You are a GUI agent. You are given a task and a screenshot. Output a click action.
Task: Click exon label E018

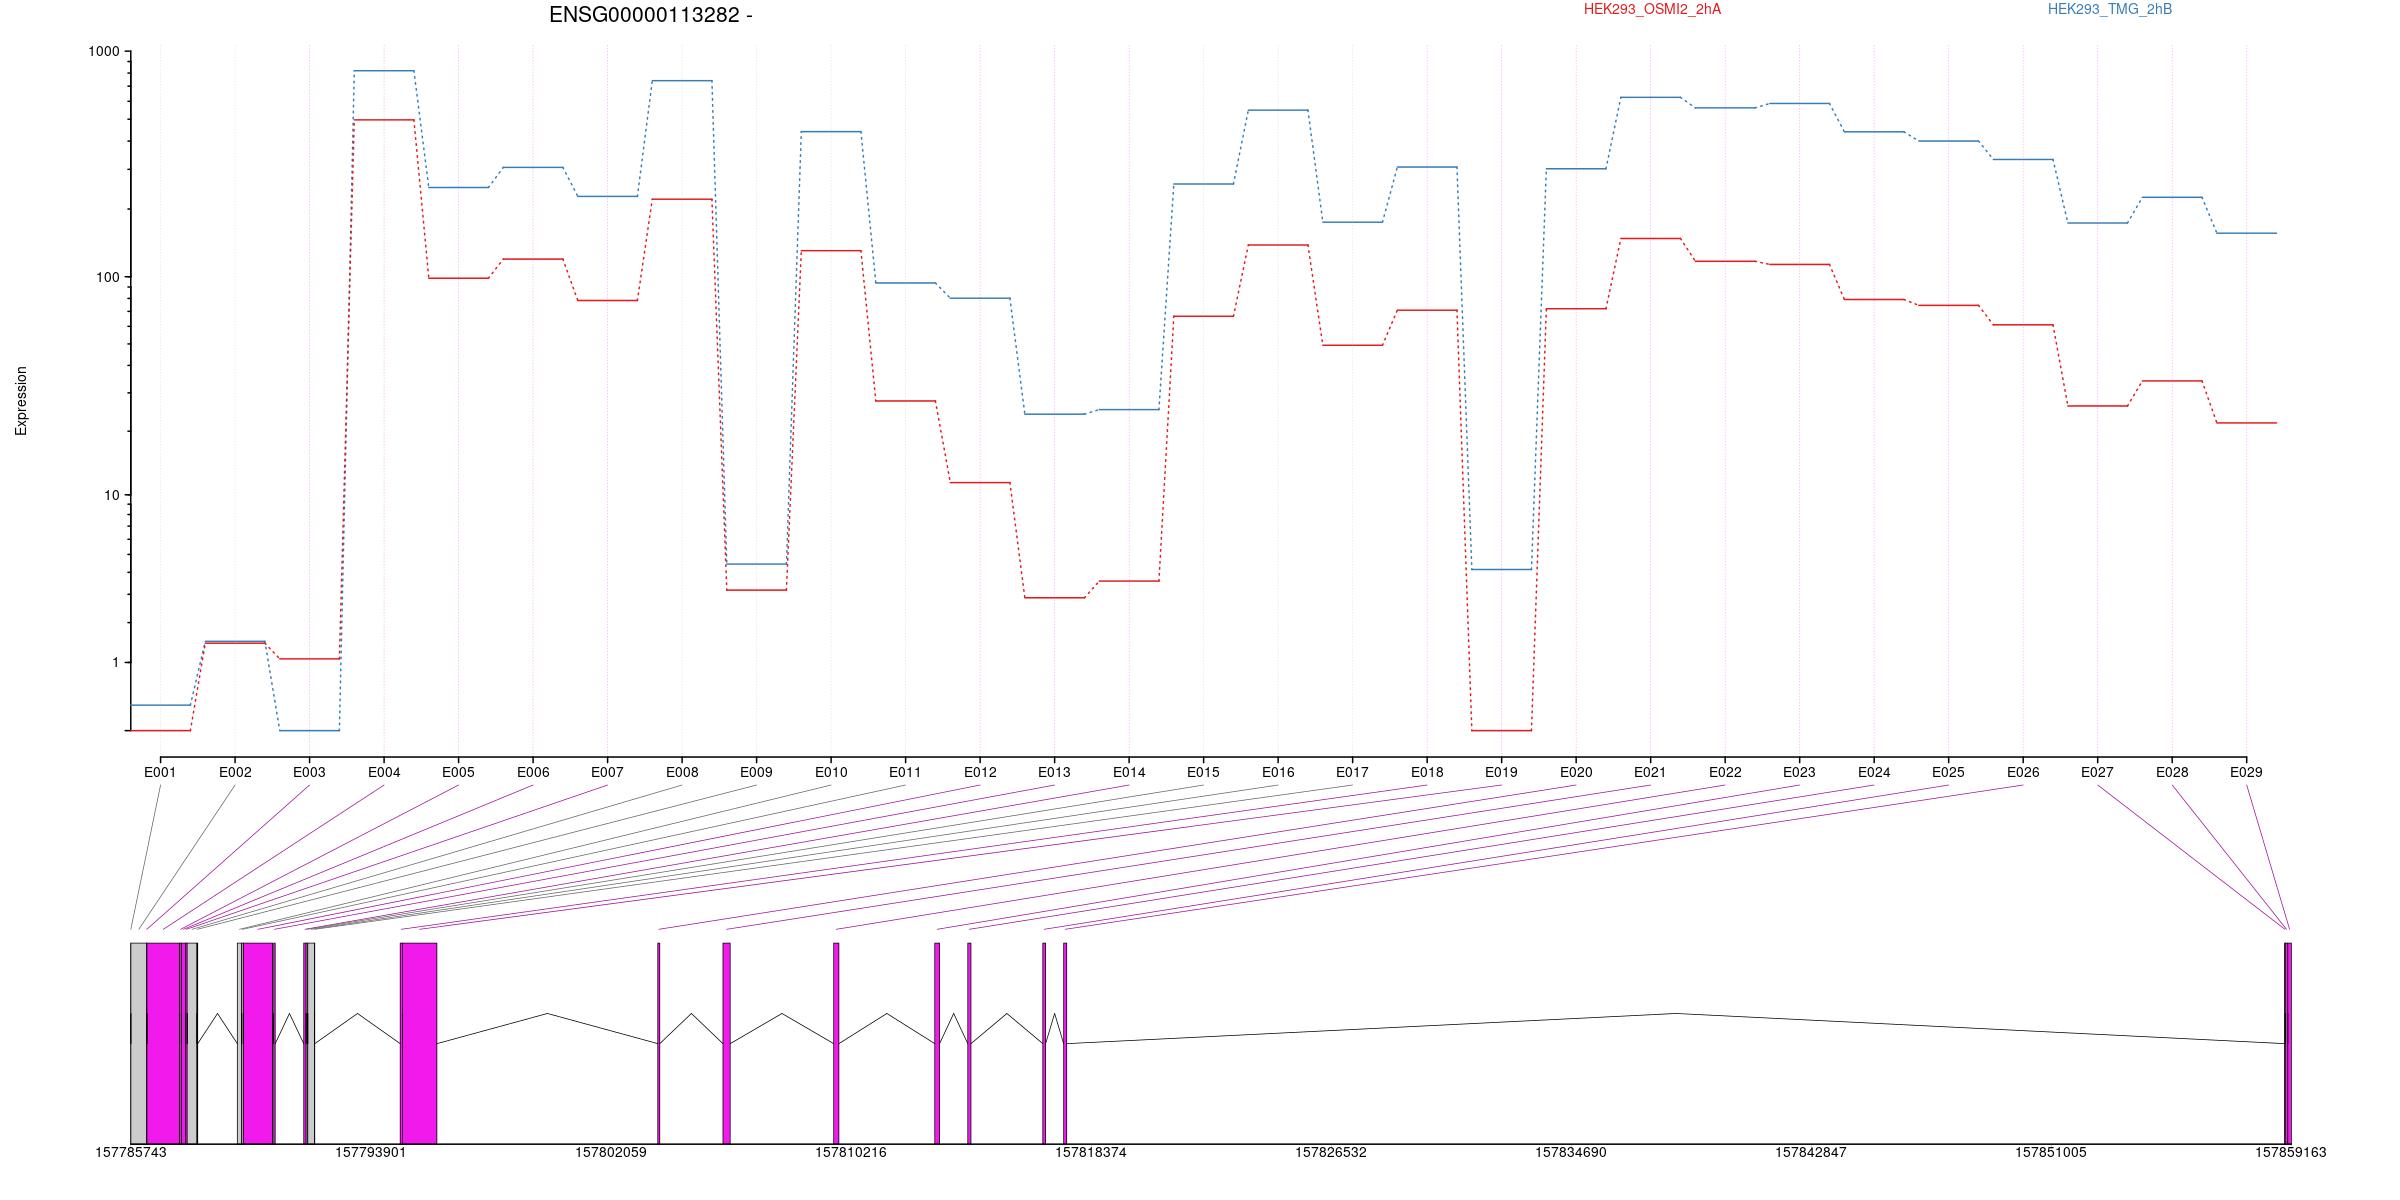click(x=1427, y=772)
